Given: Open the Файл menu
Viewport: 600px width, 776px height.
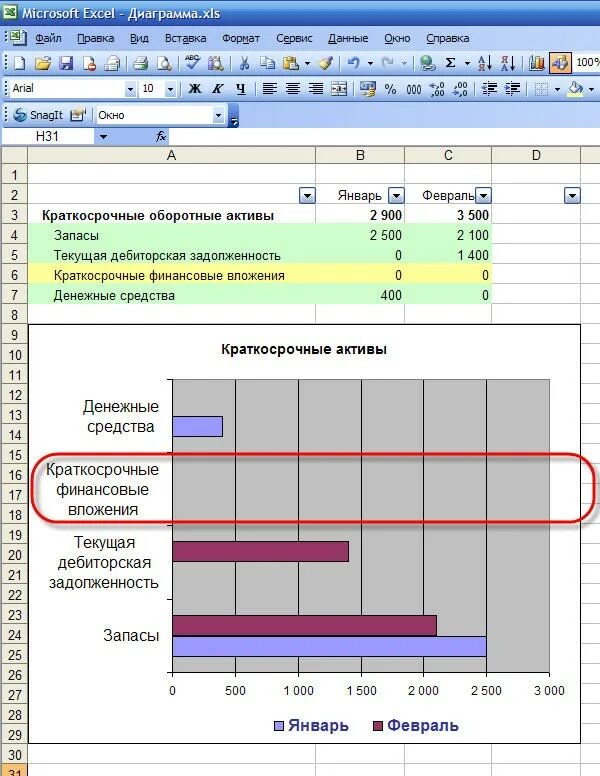Looking at the screenshot, I should tap(48, 38).
